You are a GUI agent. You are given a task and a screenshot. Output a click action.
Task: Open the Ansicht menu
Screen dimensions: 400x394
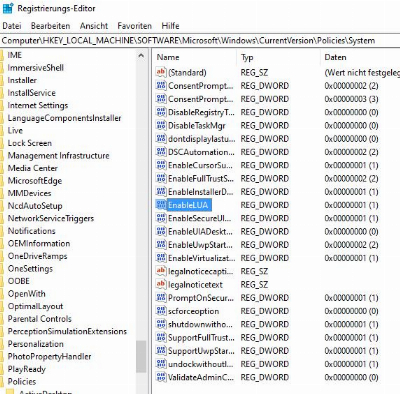(x=94, y=26)
